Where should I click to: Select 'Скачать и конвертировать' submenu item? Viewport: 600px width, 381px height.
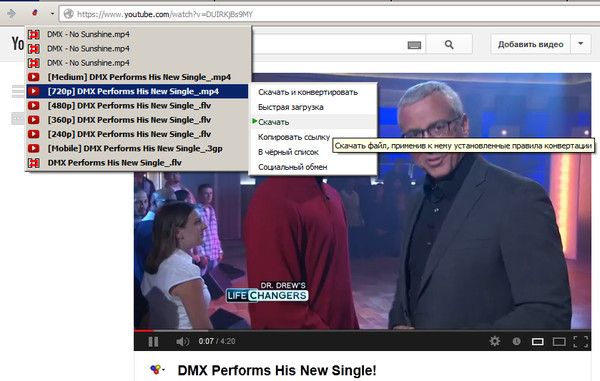313,92
